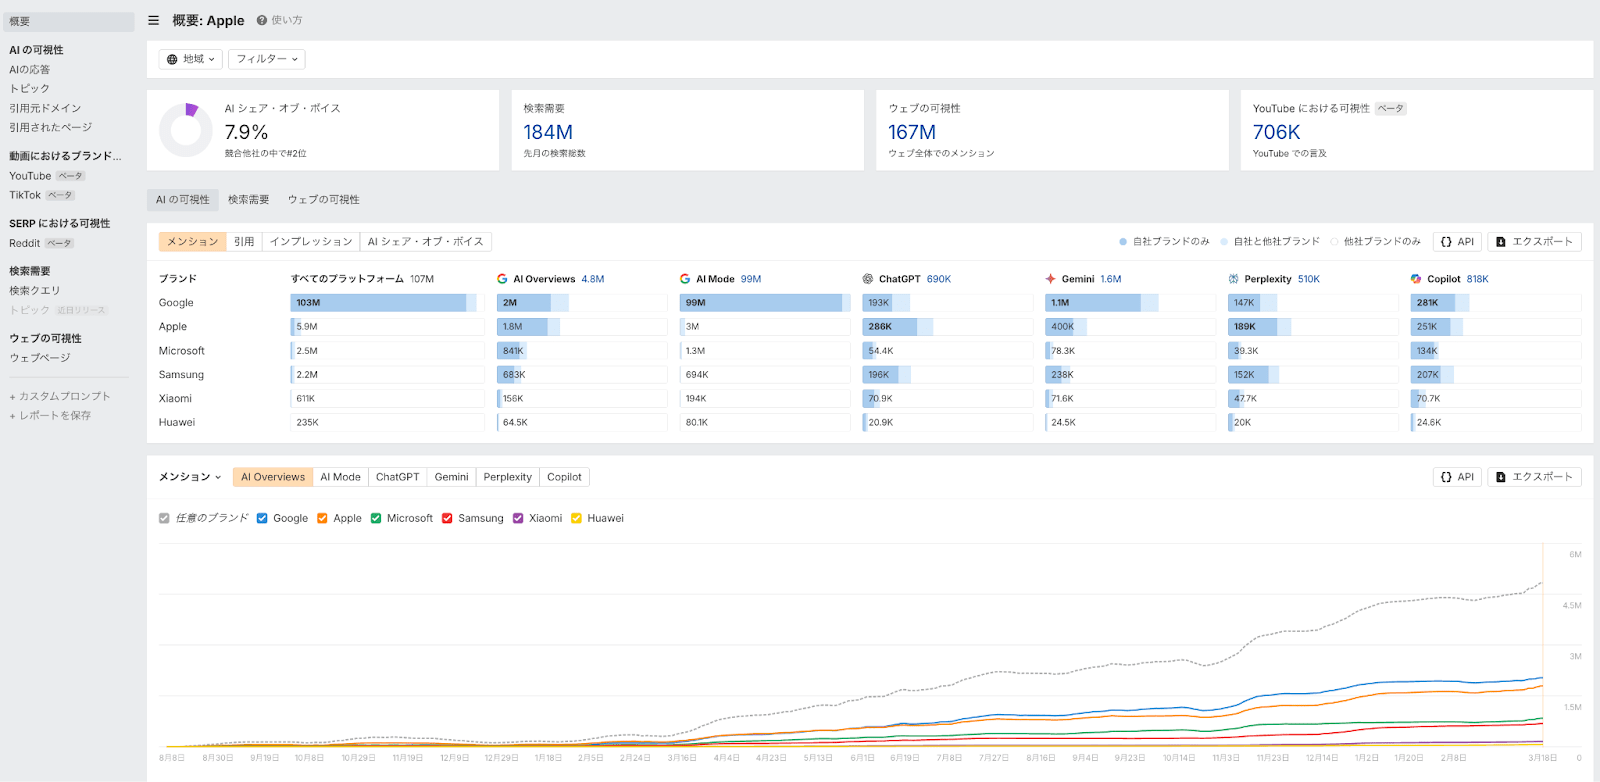1600x782 pixels.
Task: Switch to the 検索需要 tab
Action: coord(248,199)
